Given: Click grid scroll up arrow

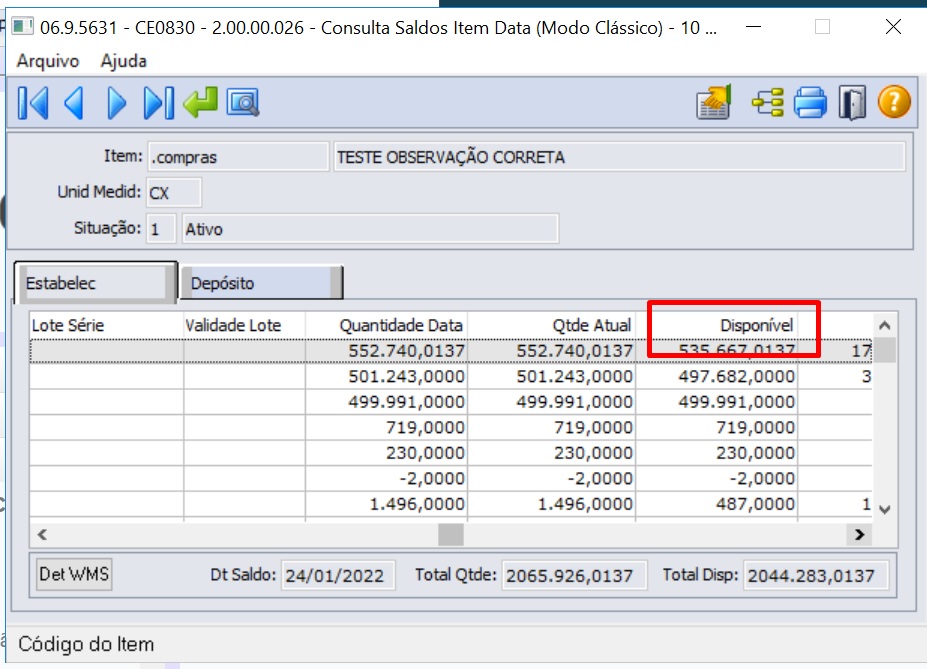Looking at the screenshot, I should pos(884,325).
